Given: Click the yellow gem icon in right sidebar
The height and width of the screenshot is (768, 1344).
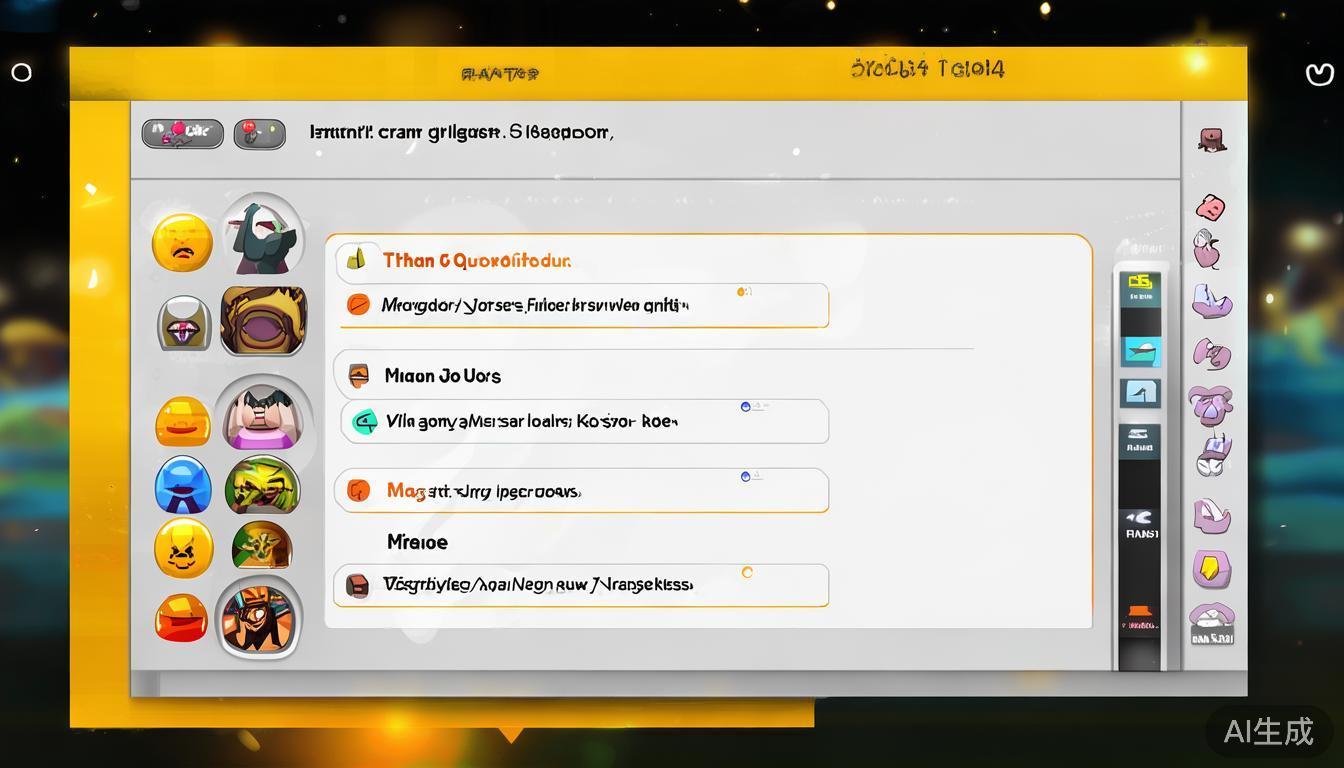Looking at the screenshot, I should pos(1211,569).
